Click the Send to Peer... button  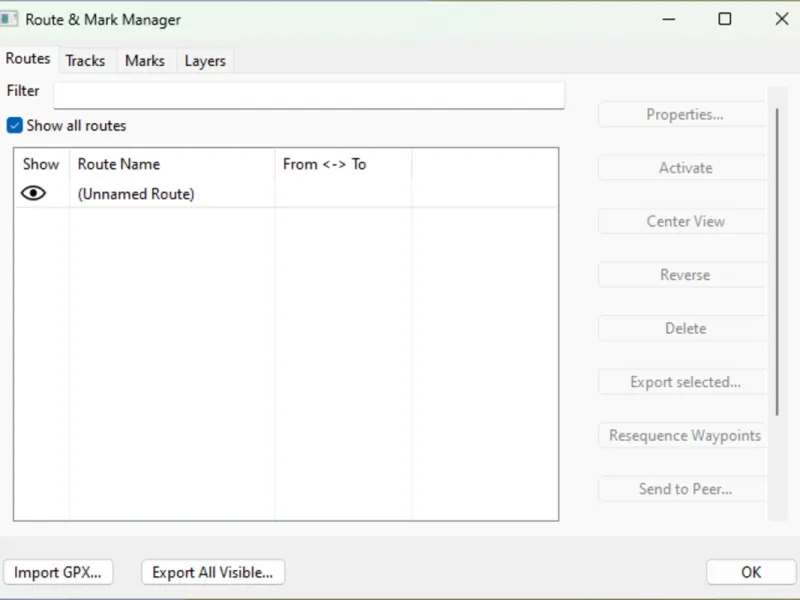coord(684,489)
